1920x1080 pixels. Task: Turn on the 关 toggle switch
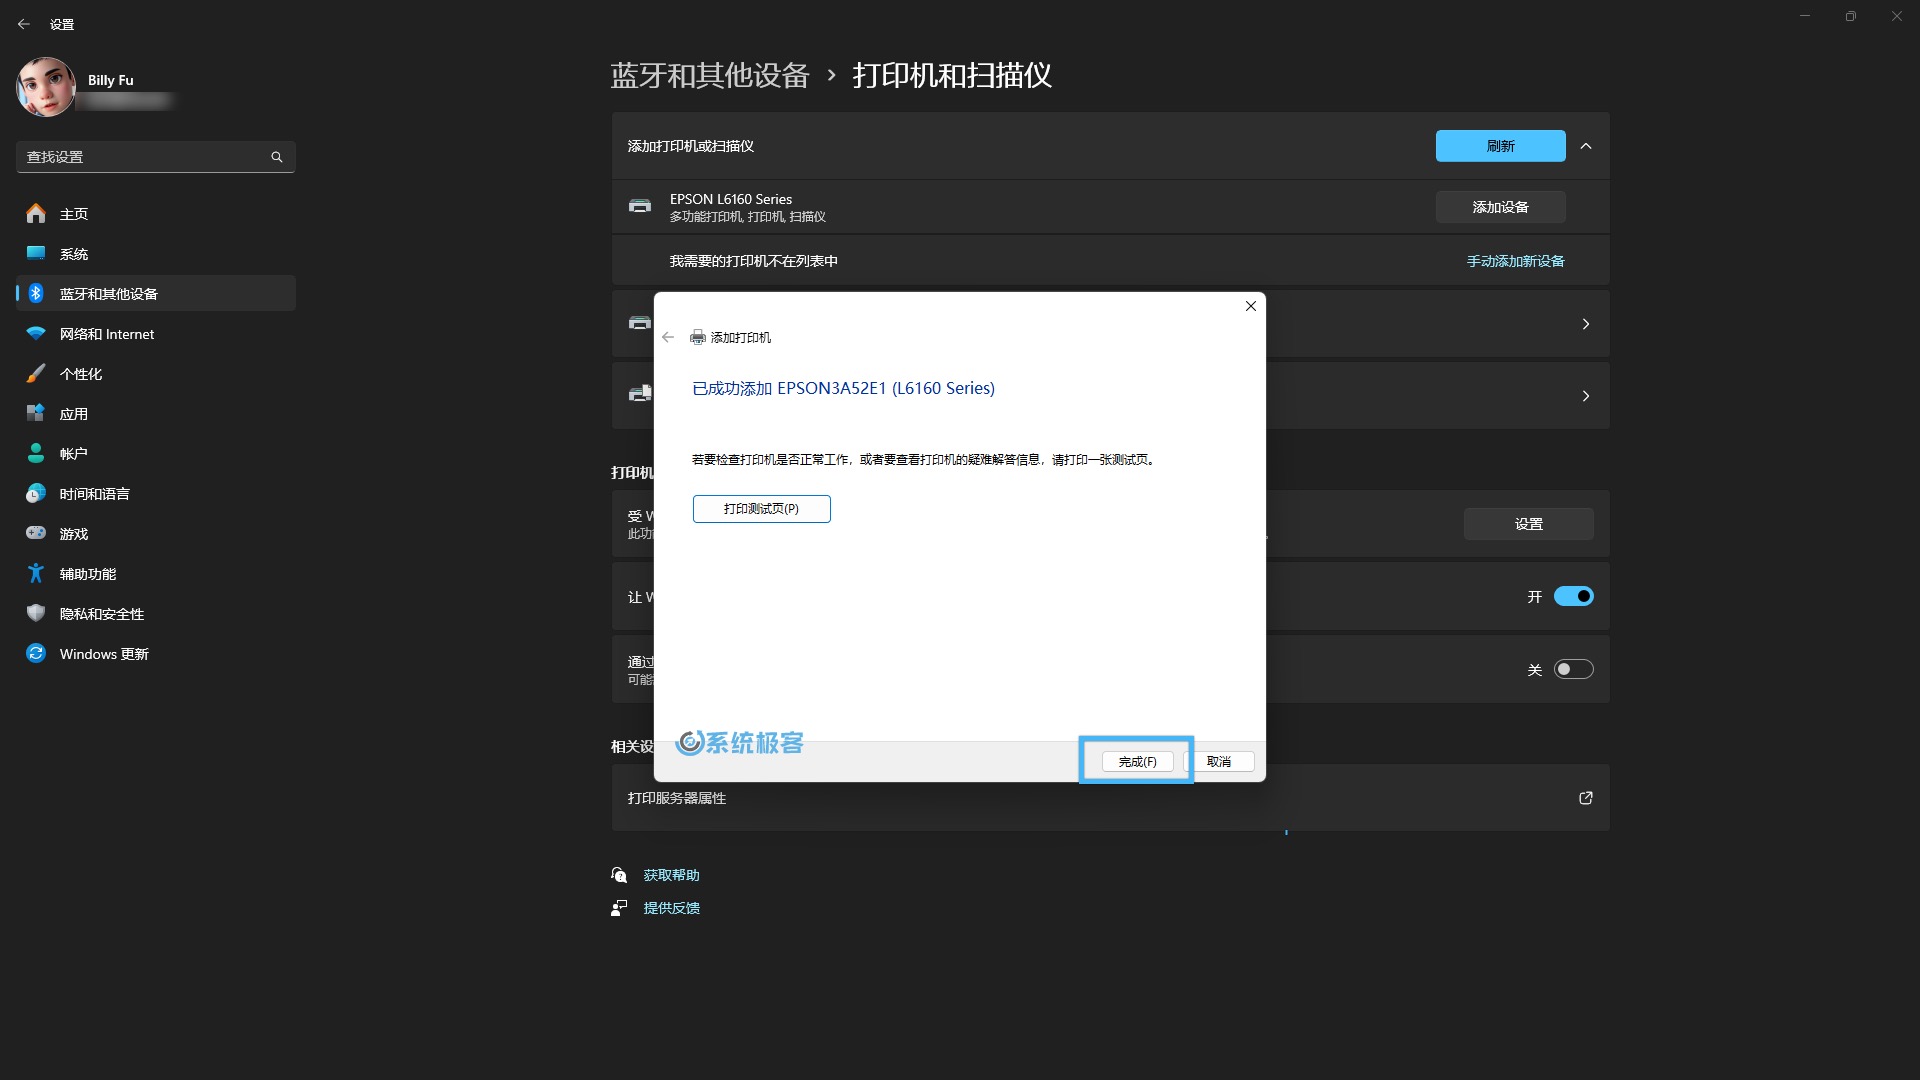pyautogui.click(x=1573, y=669)
